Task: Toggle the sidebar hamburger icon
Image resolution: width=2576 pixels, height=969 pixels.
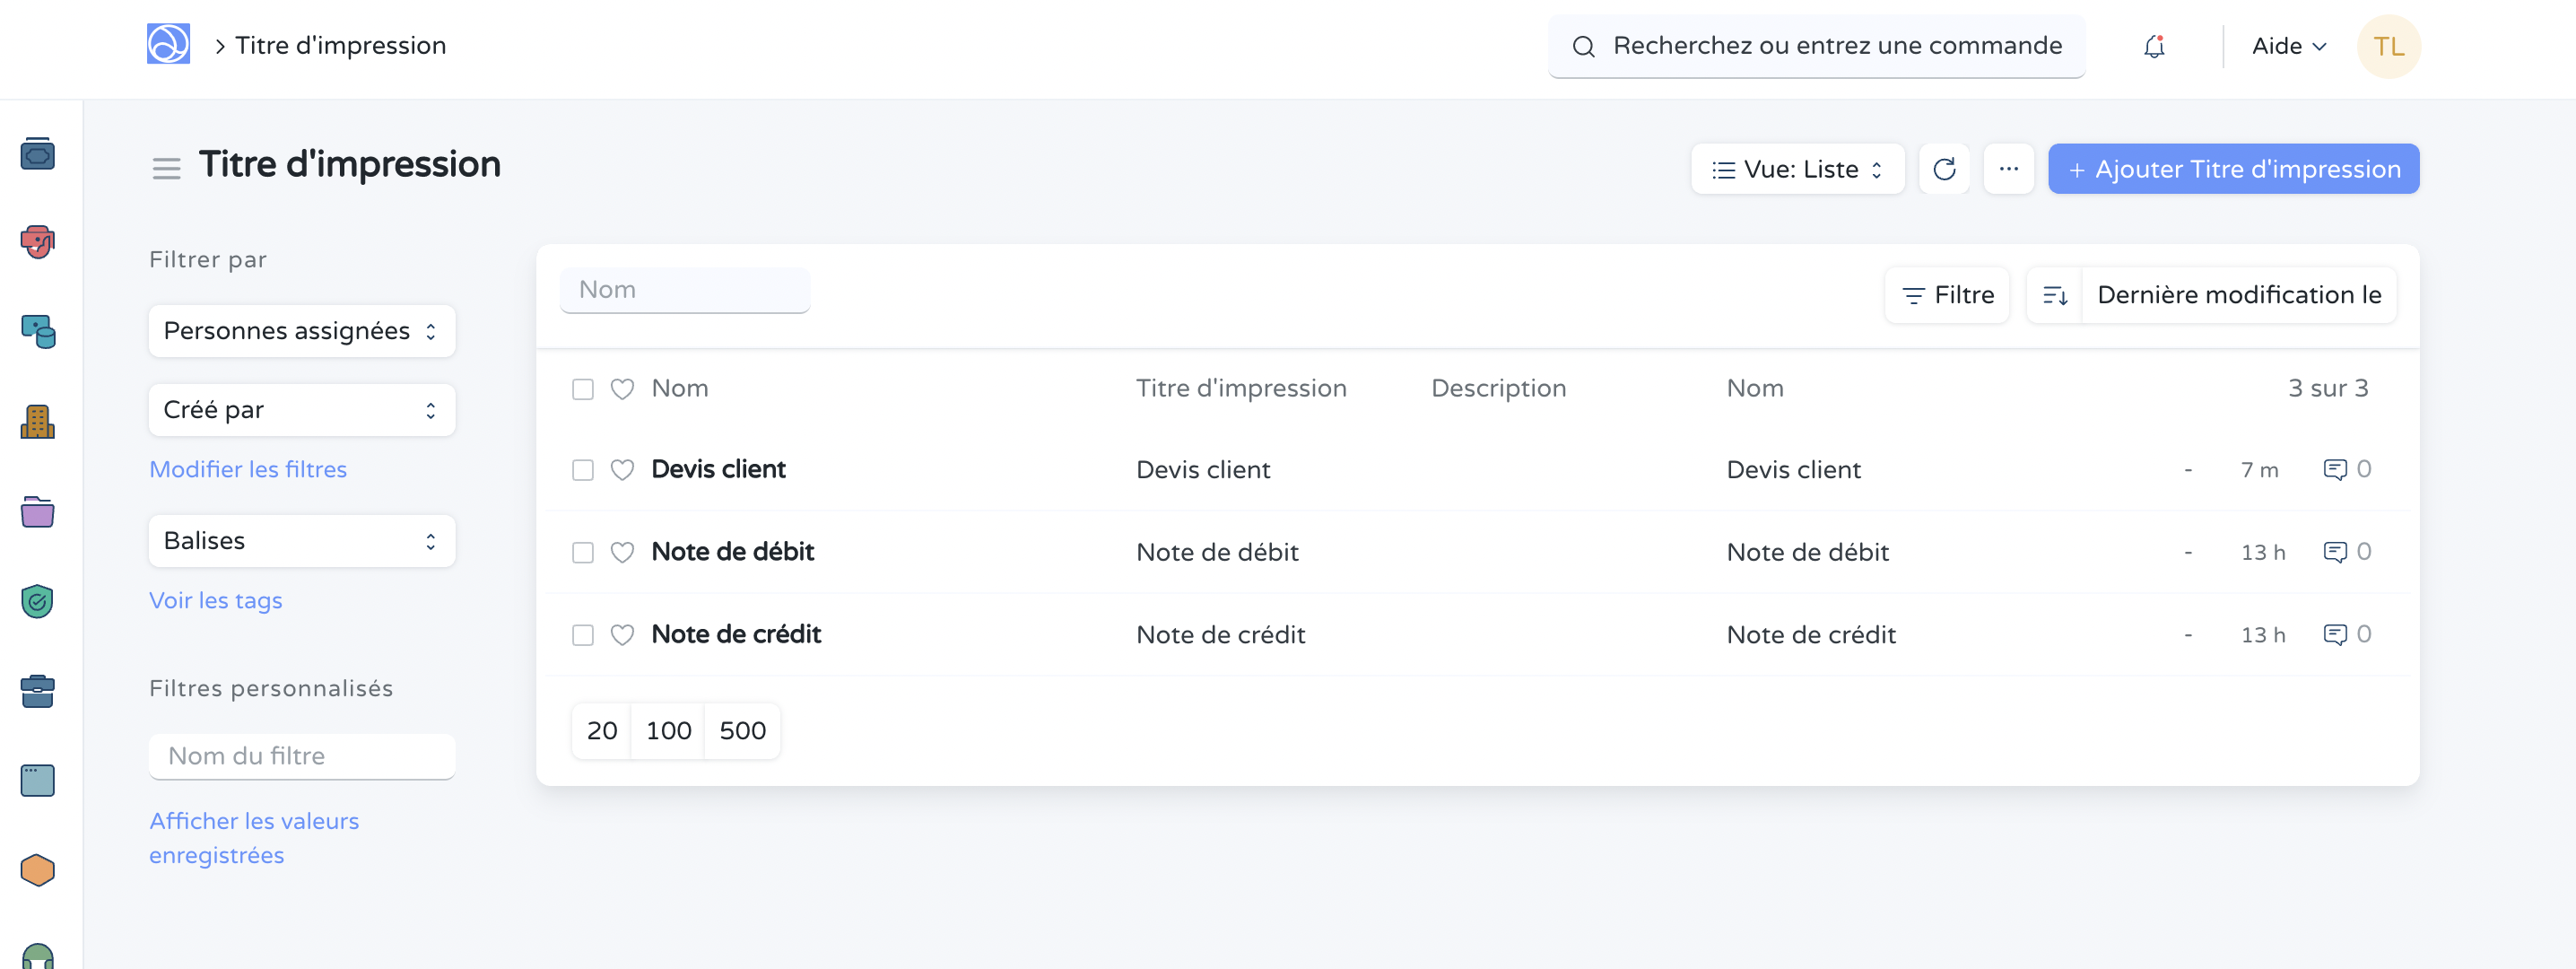Action: 166,169
